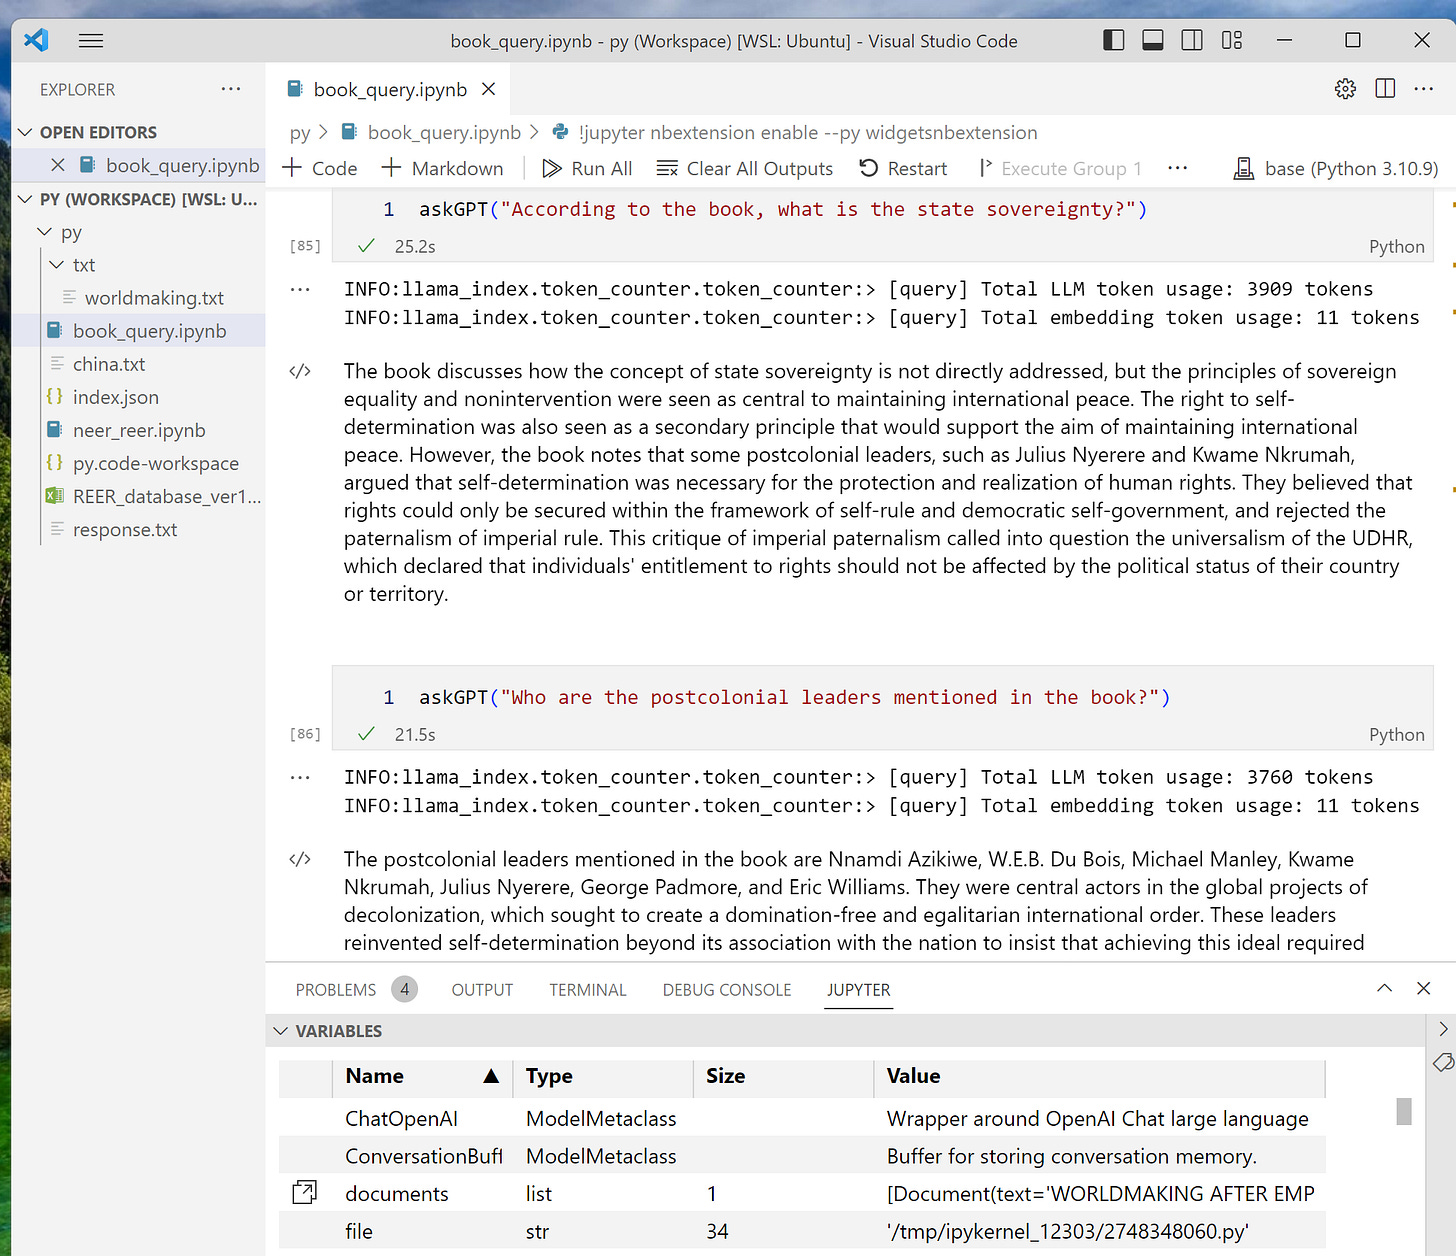Toggle primary side bar layout icon

pos(1113,40)
